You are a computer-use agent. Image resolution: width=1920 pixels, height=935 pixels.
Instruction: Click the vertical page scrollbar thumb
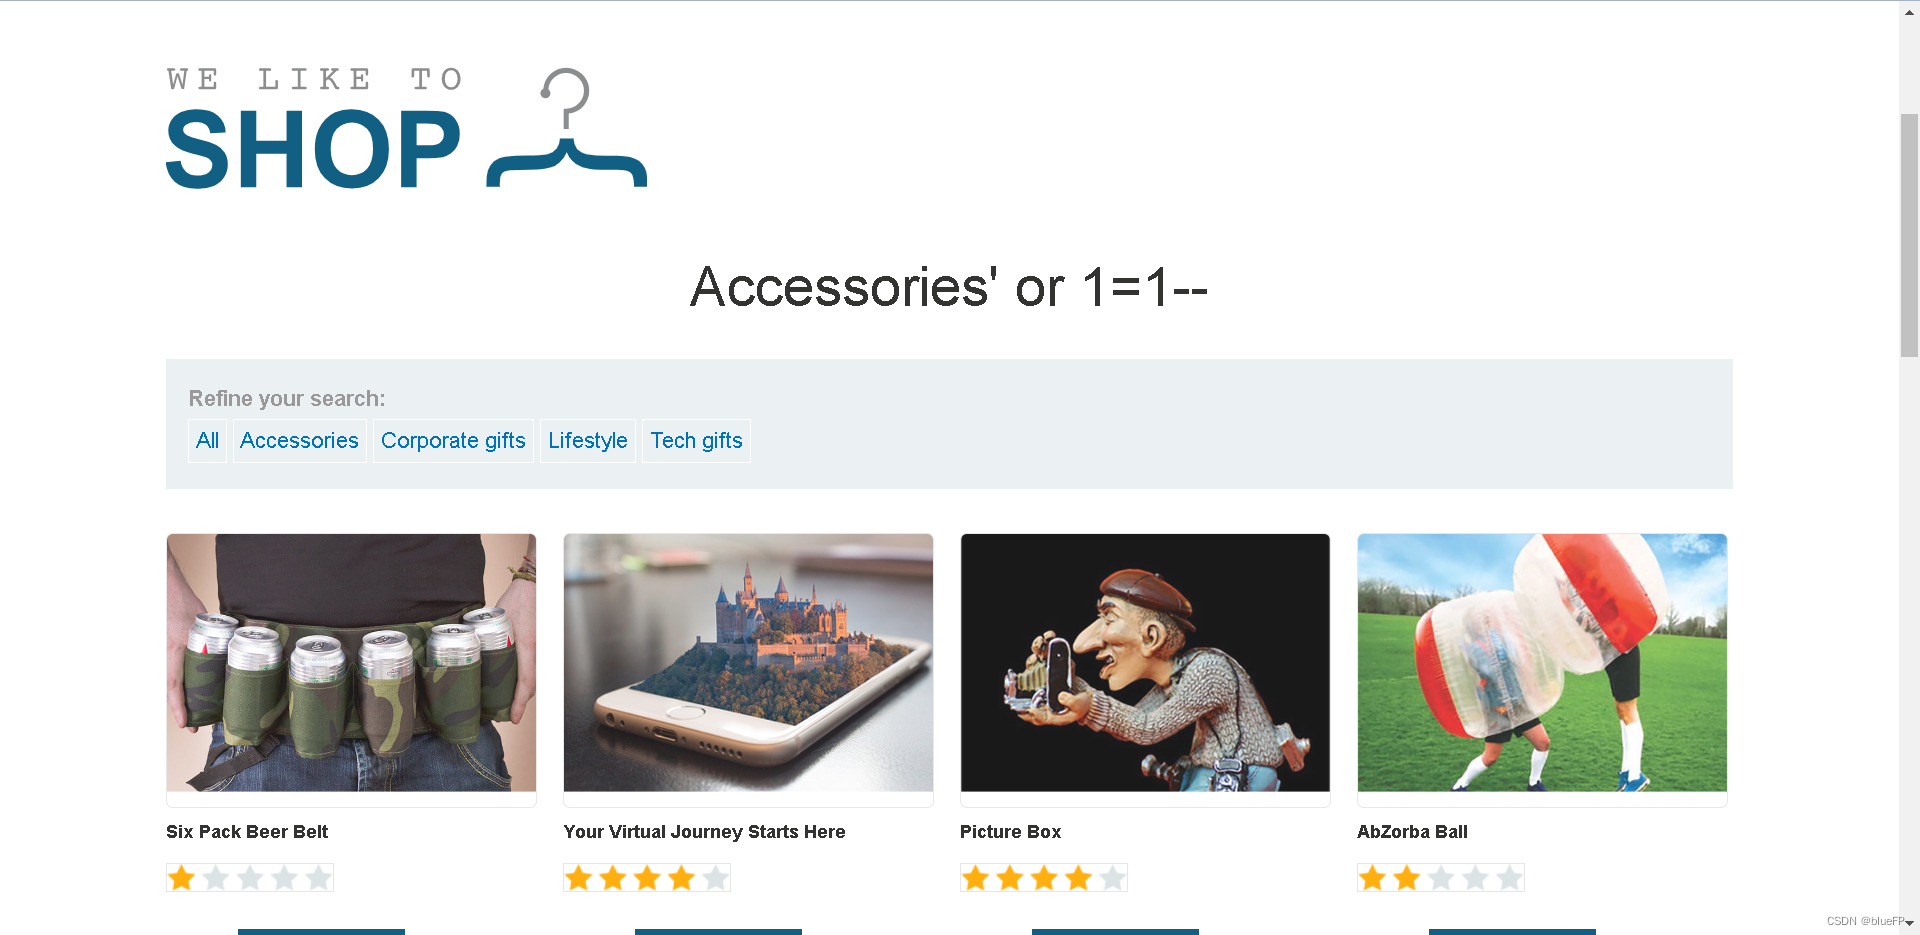[1909, 235]
